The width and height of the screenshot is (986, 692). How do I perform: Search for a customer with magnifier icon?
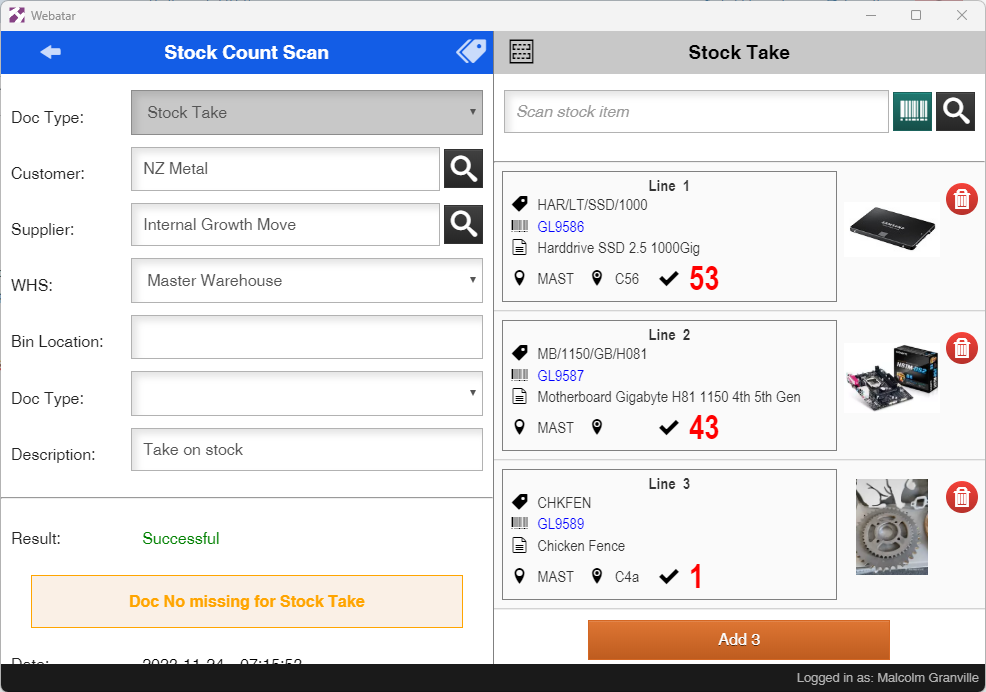pos(463,169)
